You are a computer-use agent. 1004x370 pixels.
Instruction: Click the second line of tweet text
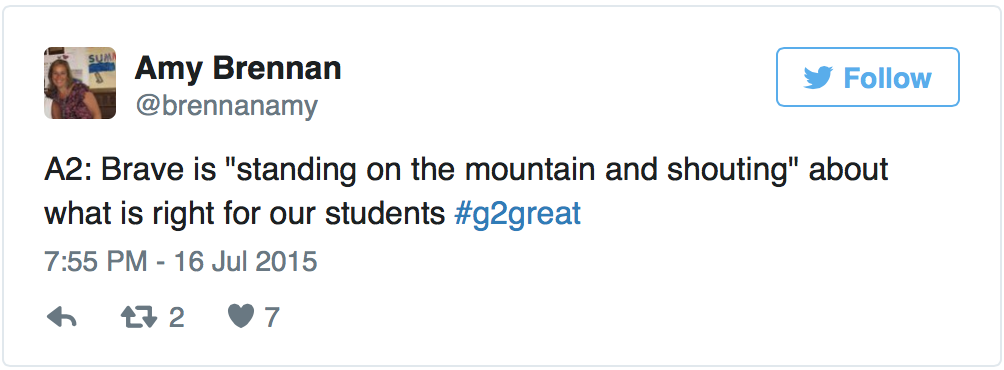[x=312, y=214]
